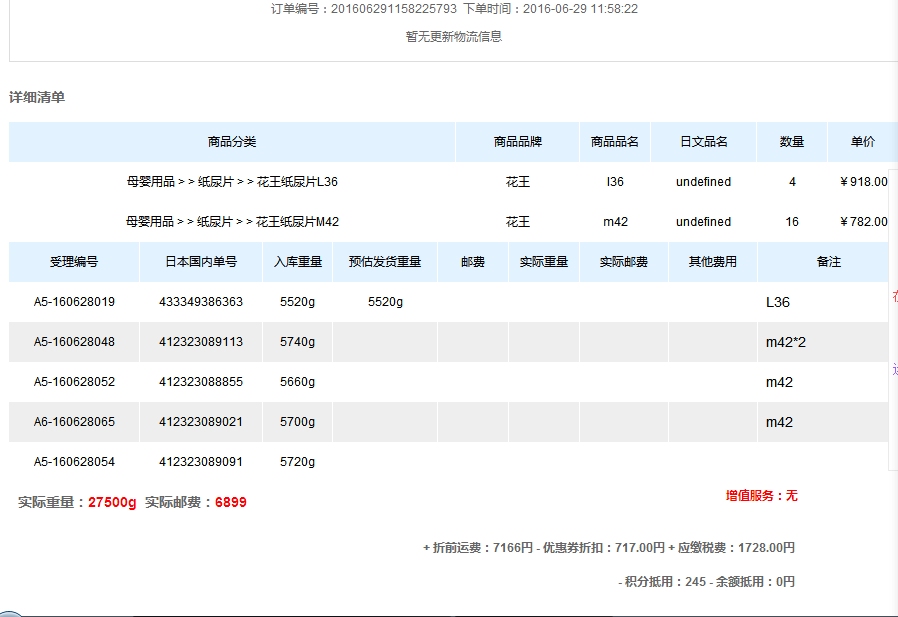The image size is (898, 617).
Task: Click the 暂无更新物流信息 logistics status text
Action: click(x=453, y=37)
